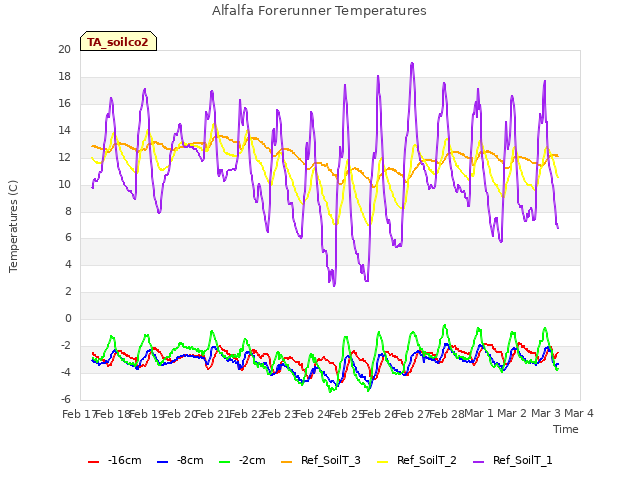
Task: Toggle the -2cm legend entry
Action: pos(242,460)
